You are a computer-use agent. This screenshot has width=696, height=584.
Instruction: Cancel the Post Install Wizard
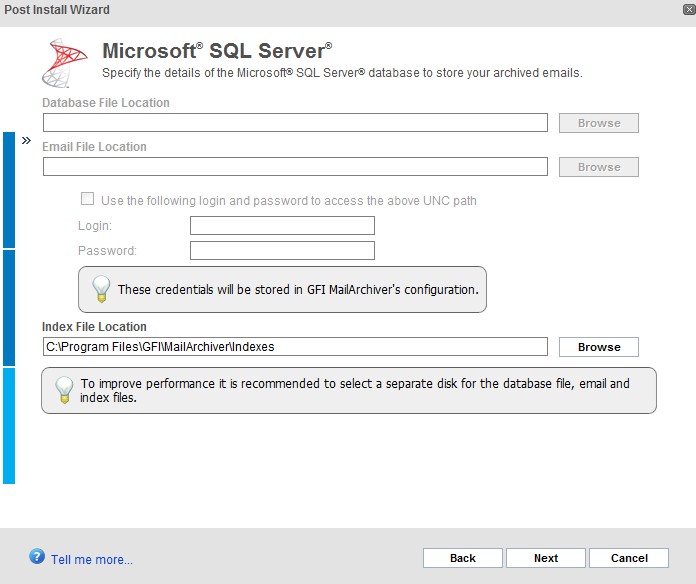(629, 558)
